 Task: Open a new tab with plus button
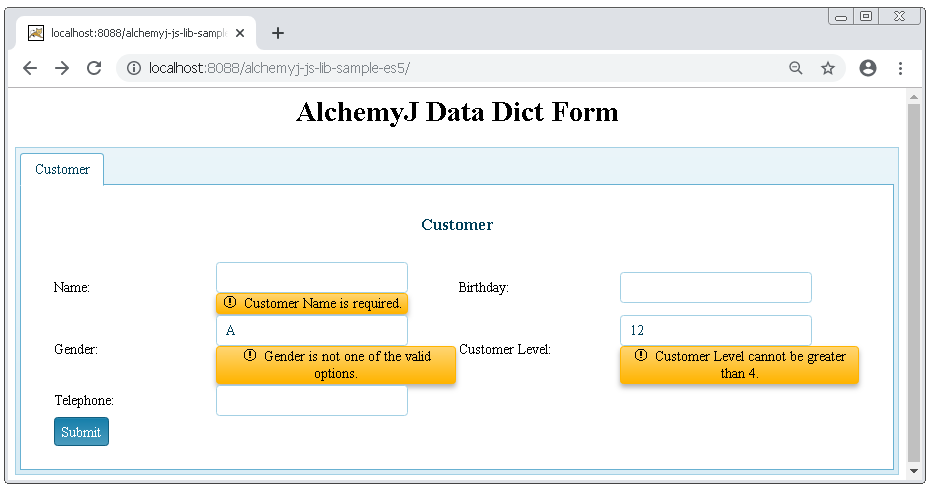tap(278, 33)
